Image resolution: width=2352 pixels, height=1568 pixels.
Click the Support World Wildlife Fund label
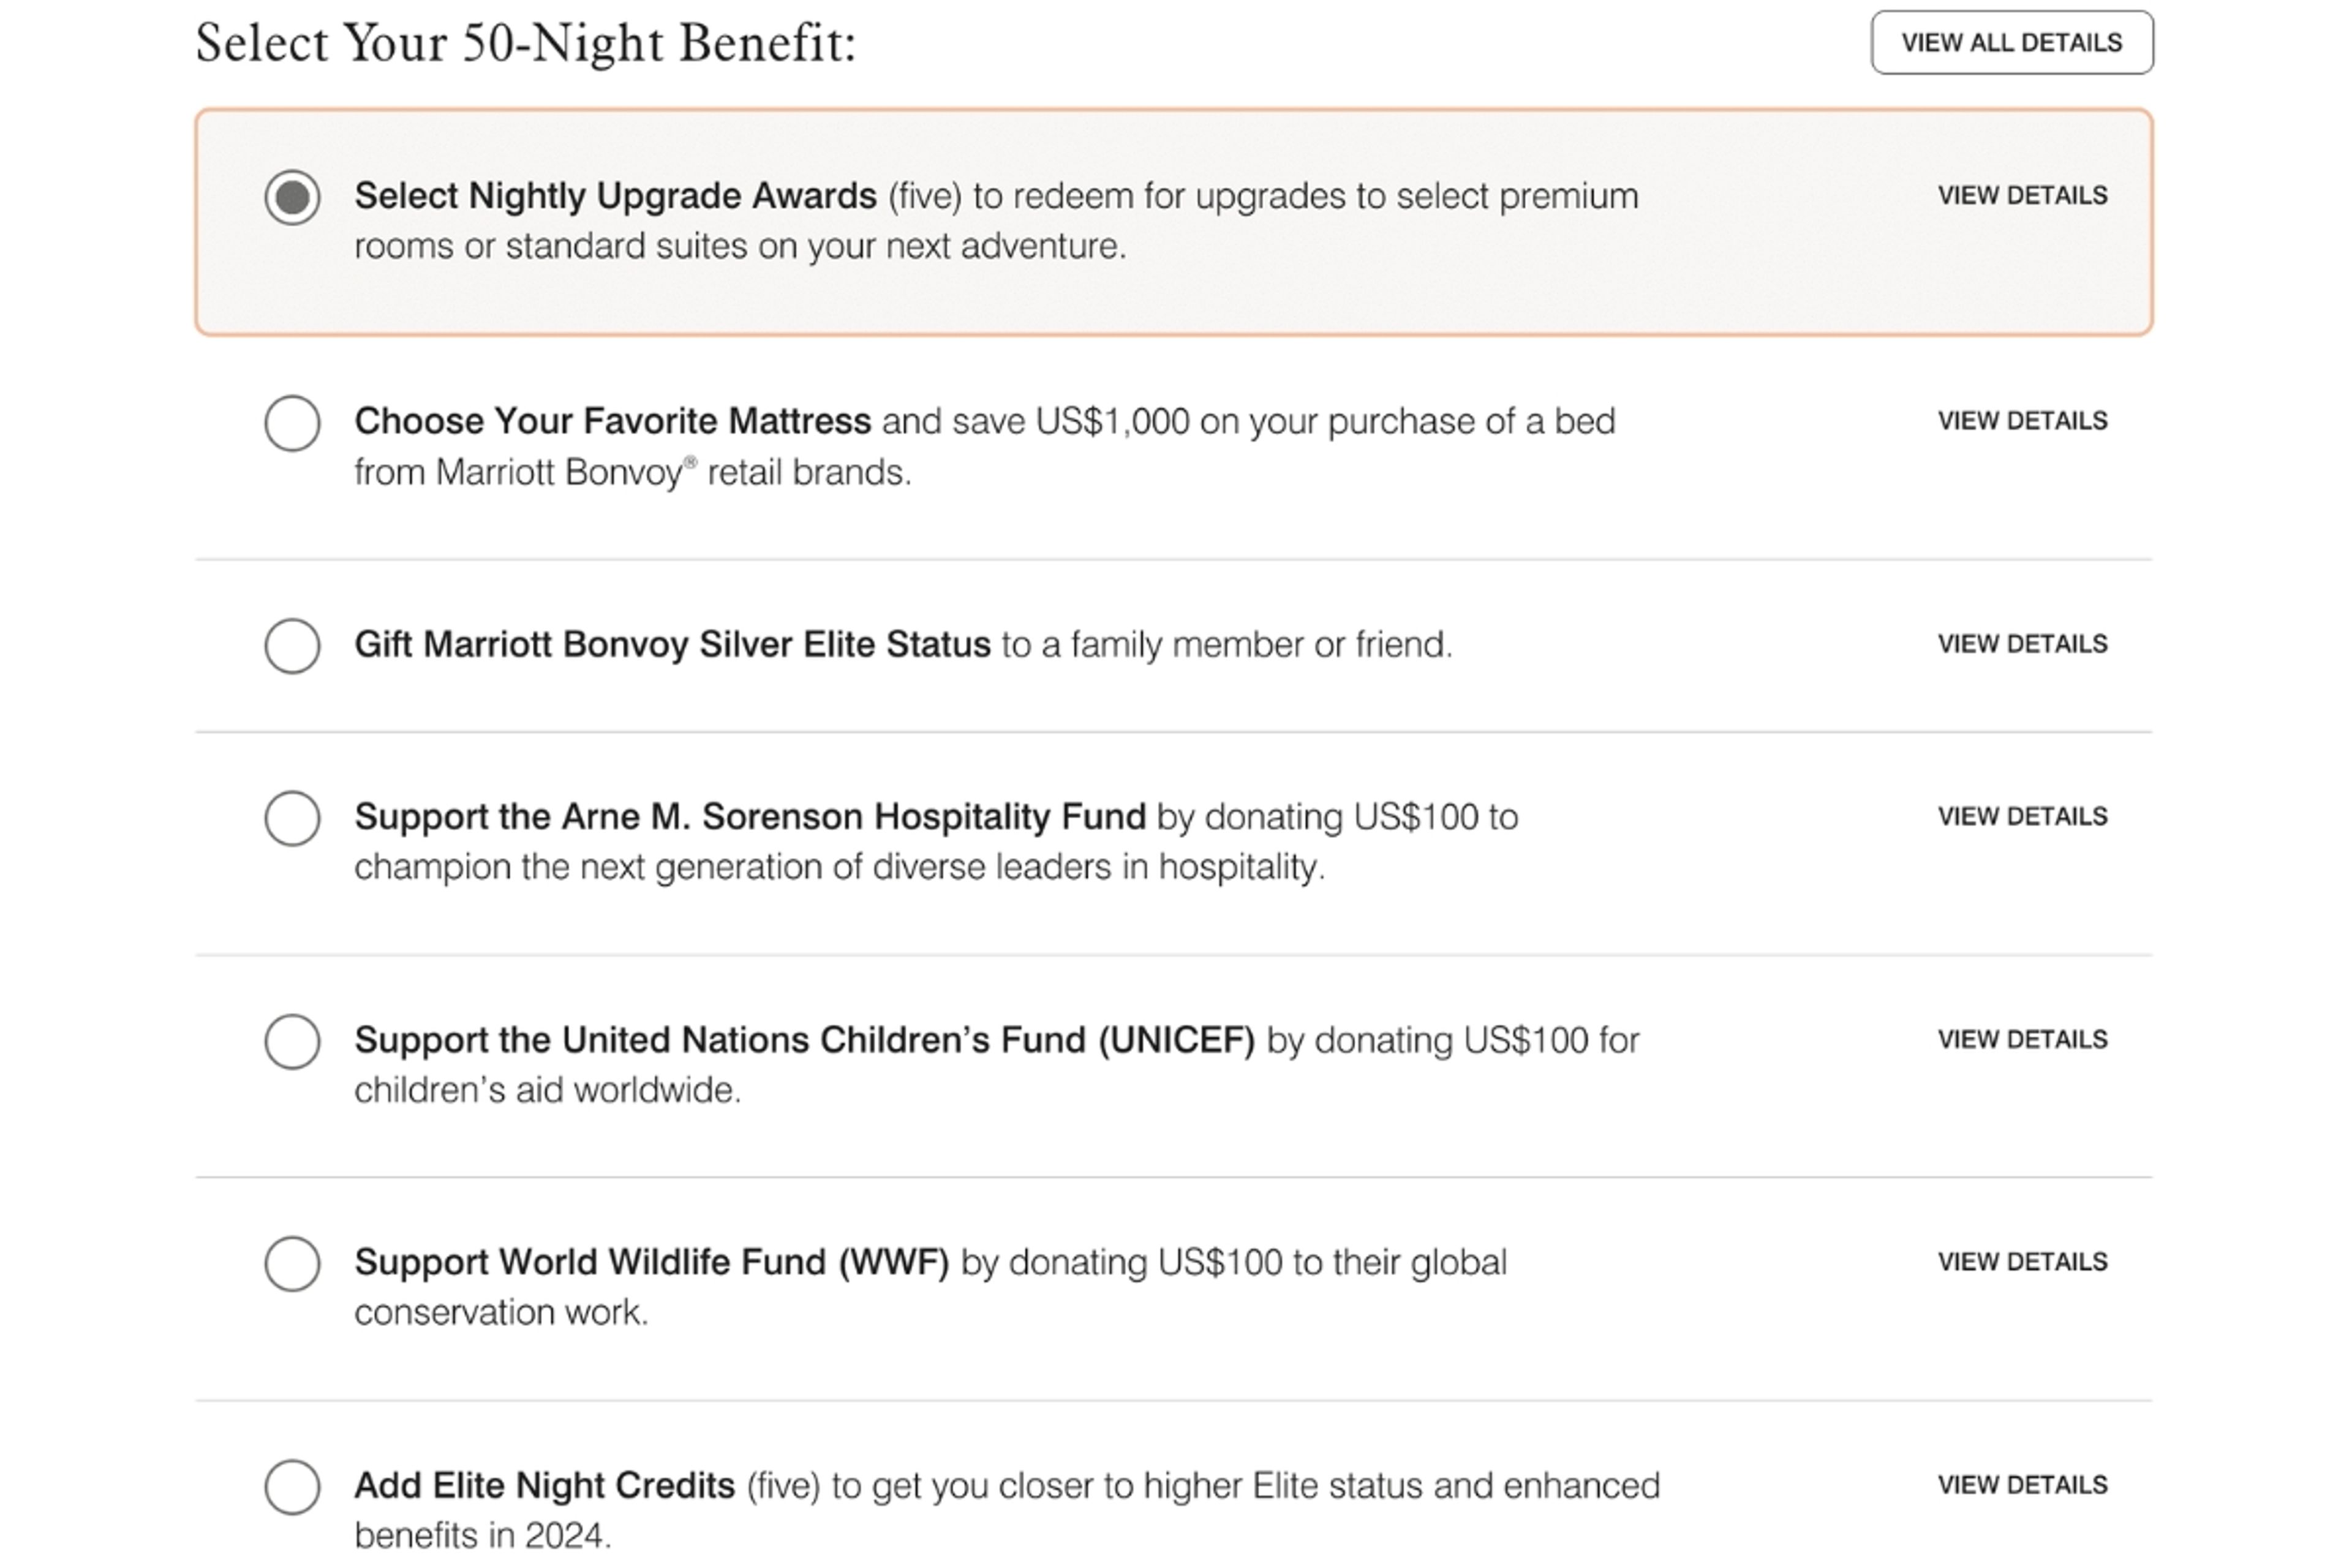[x=651, y=1263]
